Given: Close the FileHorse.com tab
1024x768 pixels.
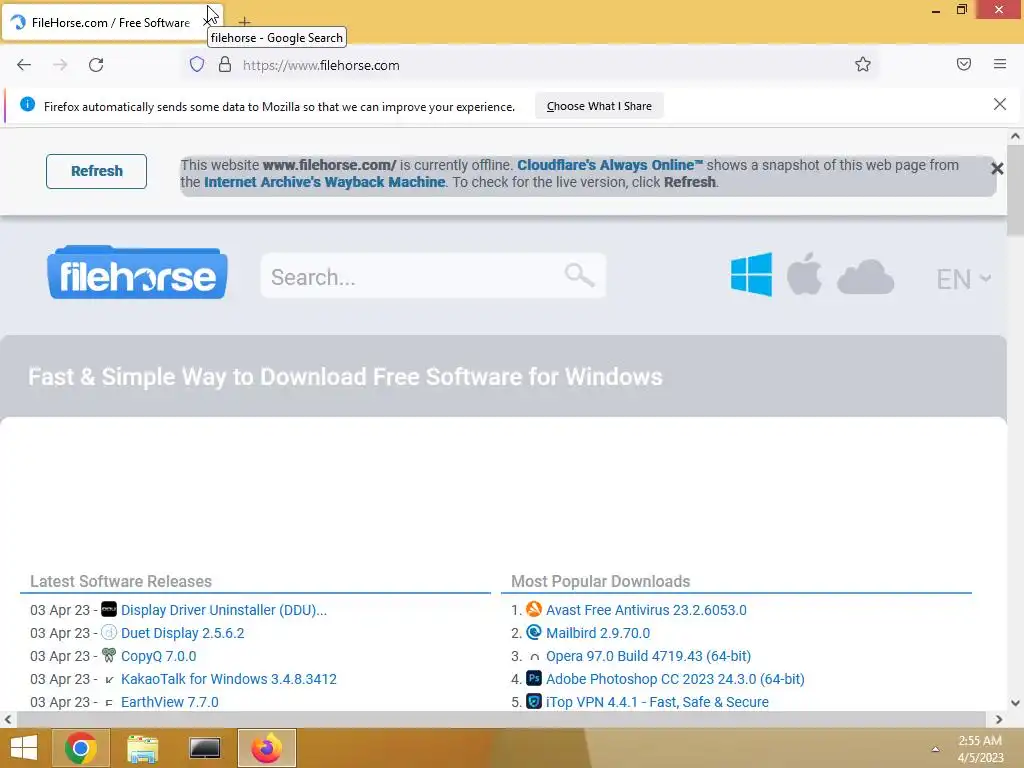Looking at the screenshot, I should coord(208,22).
